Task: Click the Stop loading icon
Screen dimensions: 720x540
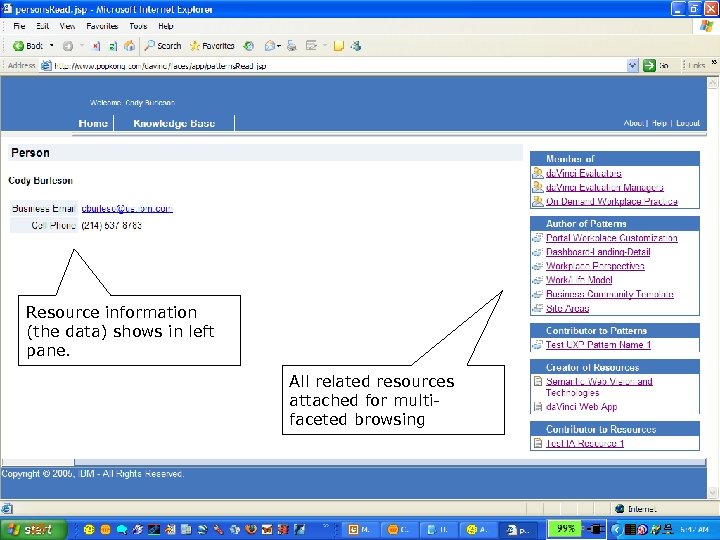Action: tap(96, 45)
